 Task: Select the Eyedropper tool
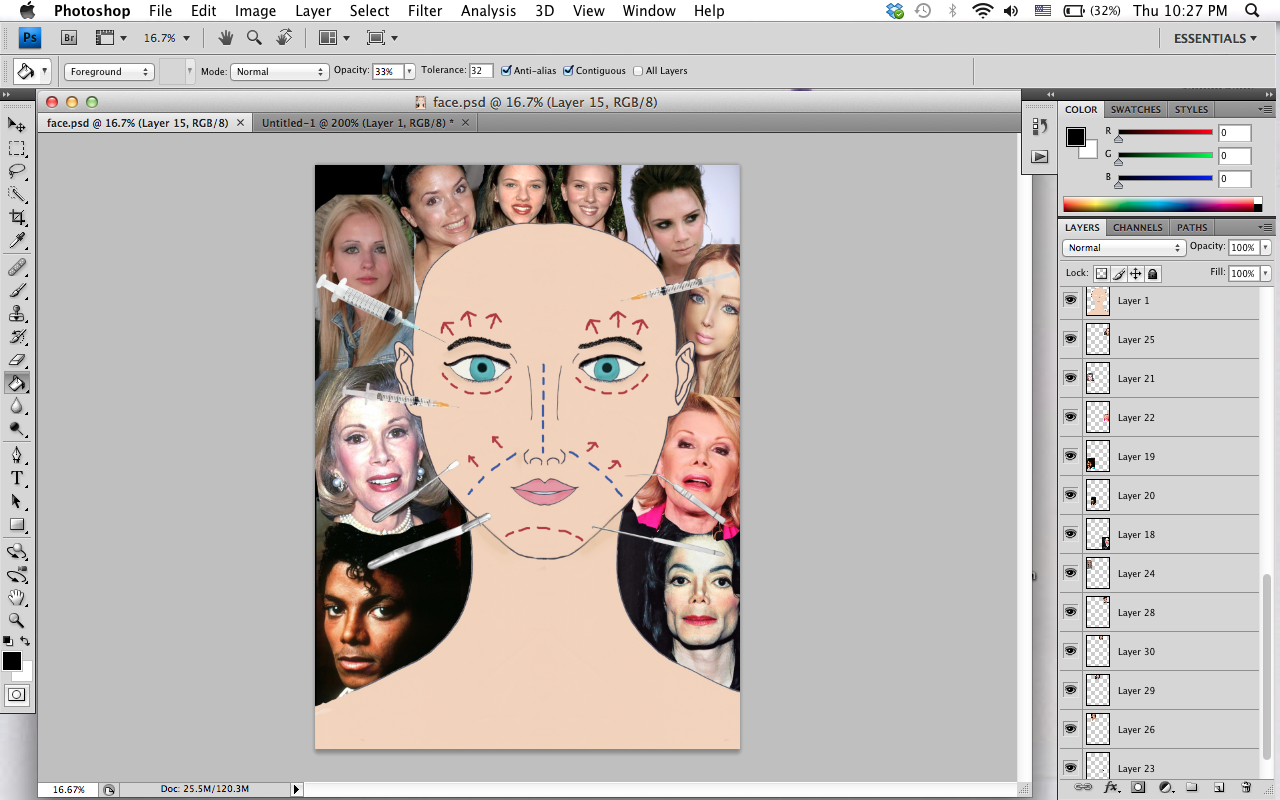pos(17,240)
